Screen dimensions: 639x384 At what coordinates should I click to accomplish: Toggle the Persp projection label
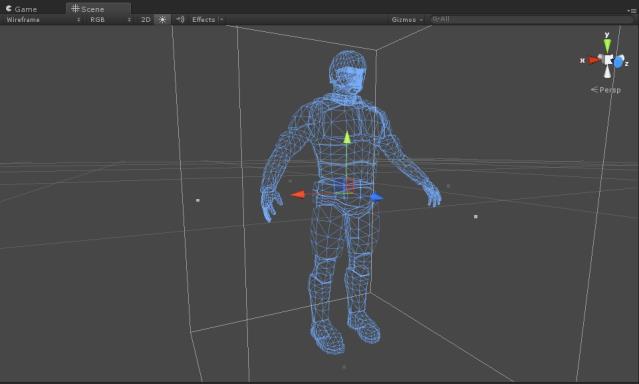pyautogui.click(x=606, y=90)
